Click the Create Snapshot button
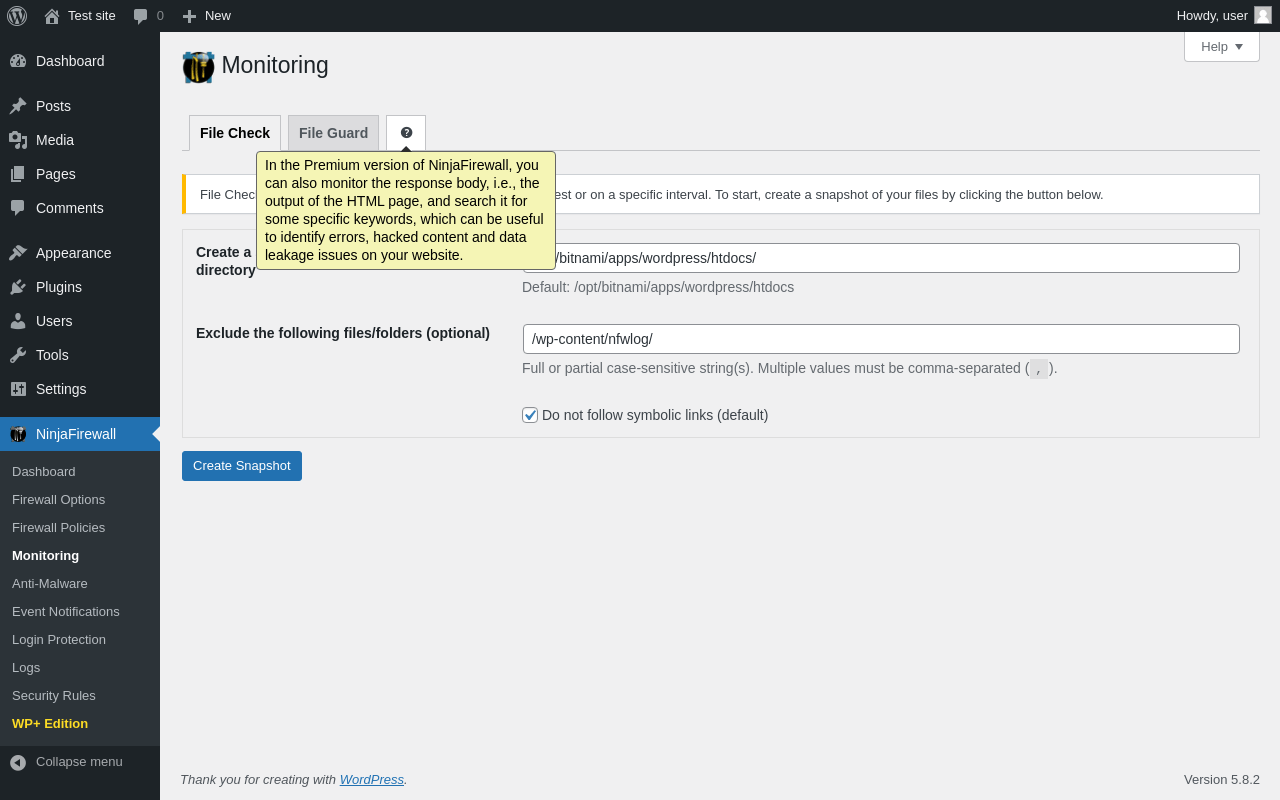This screenshot has width=1280, height=800. coord(242,466)
